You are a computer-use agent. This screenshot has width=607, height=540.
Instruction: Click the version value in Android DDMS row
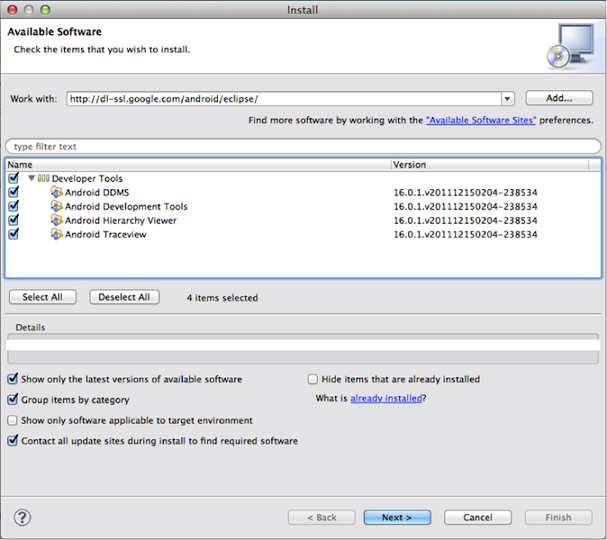tap(465, 192)
